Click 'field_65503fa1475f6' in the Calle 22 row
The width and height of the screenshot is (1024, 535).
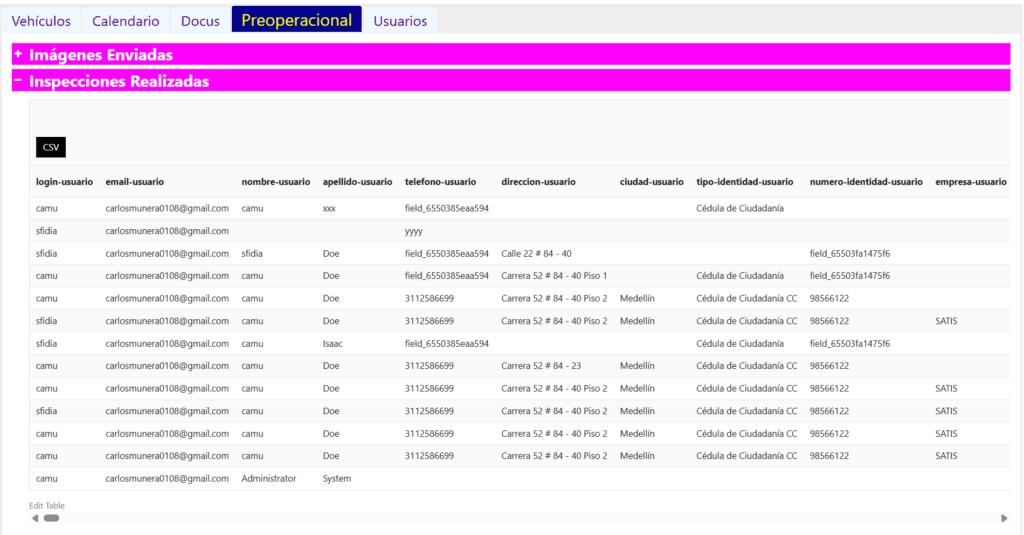click(850, 253)
